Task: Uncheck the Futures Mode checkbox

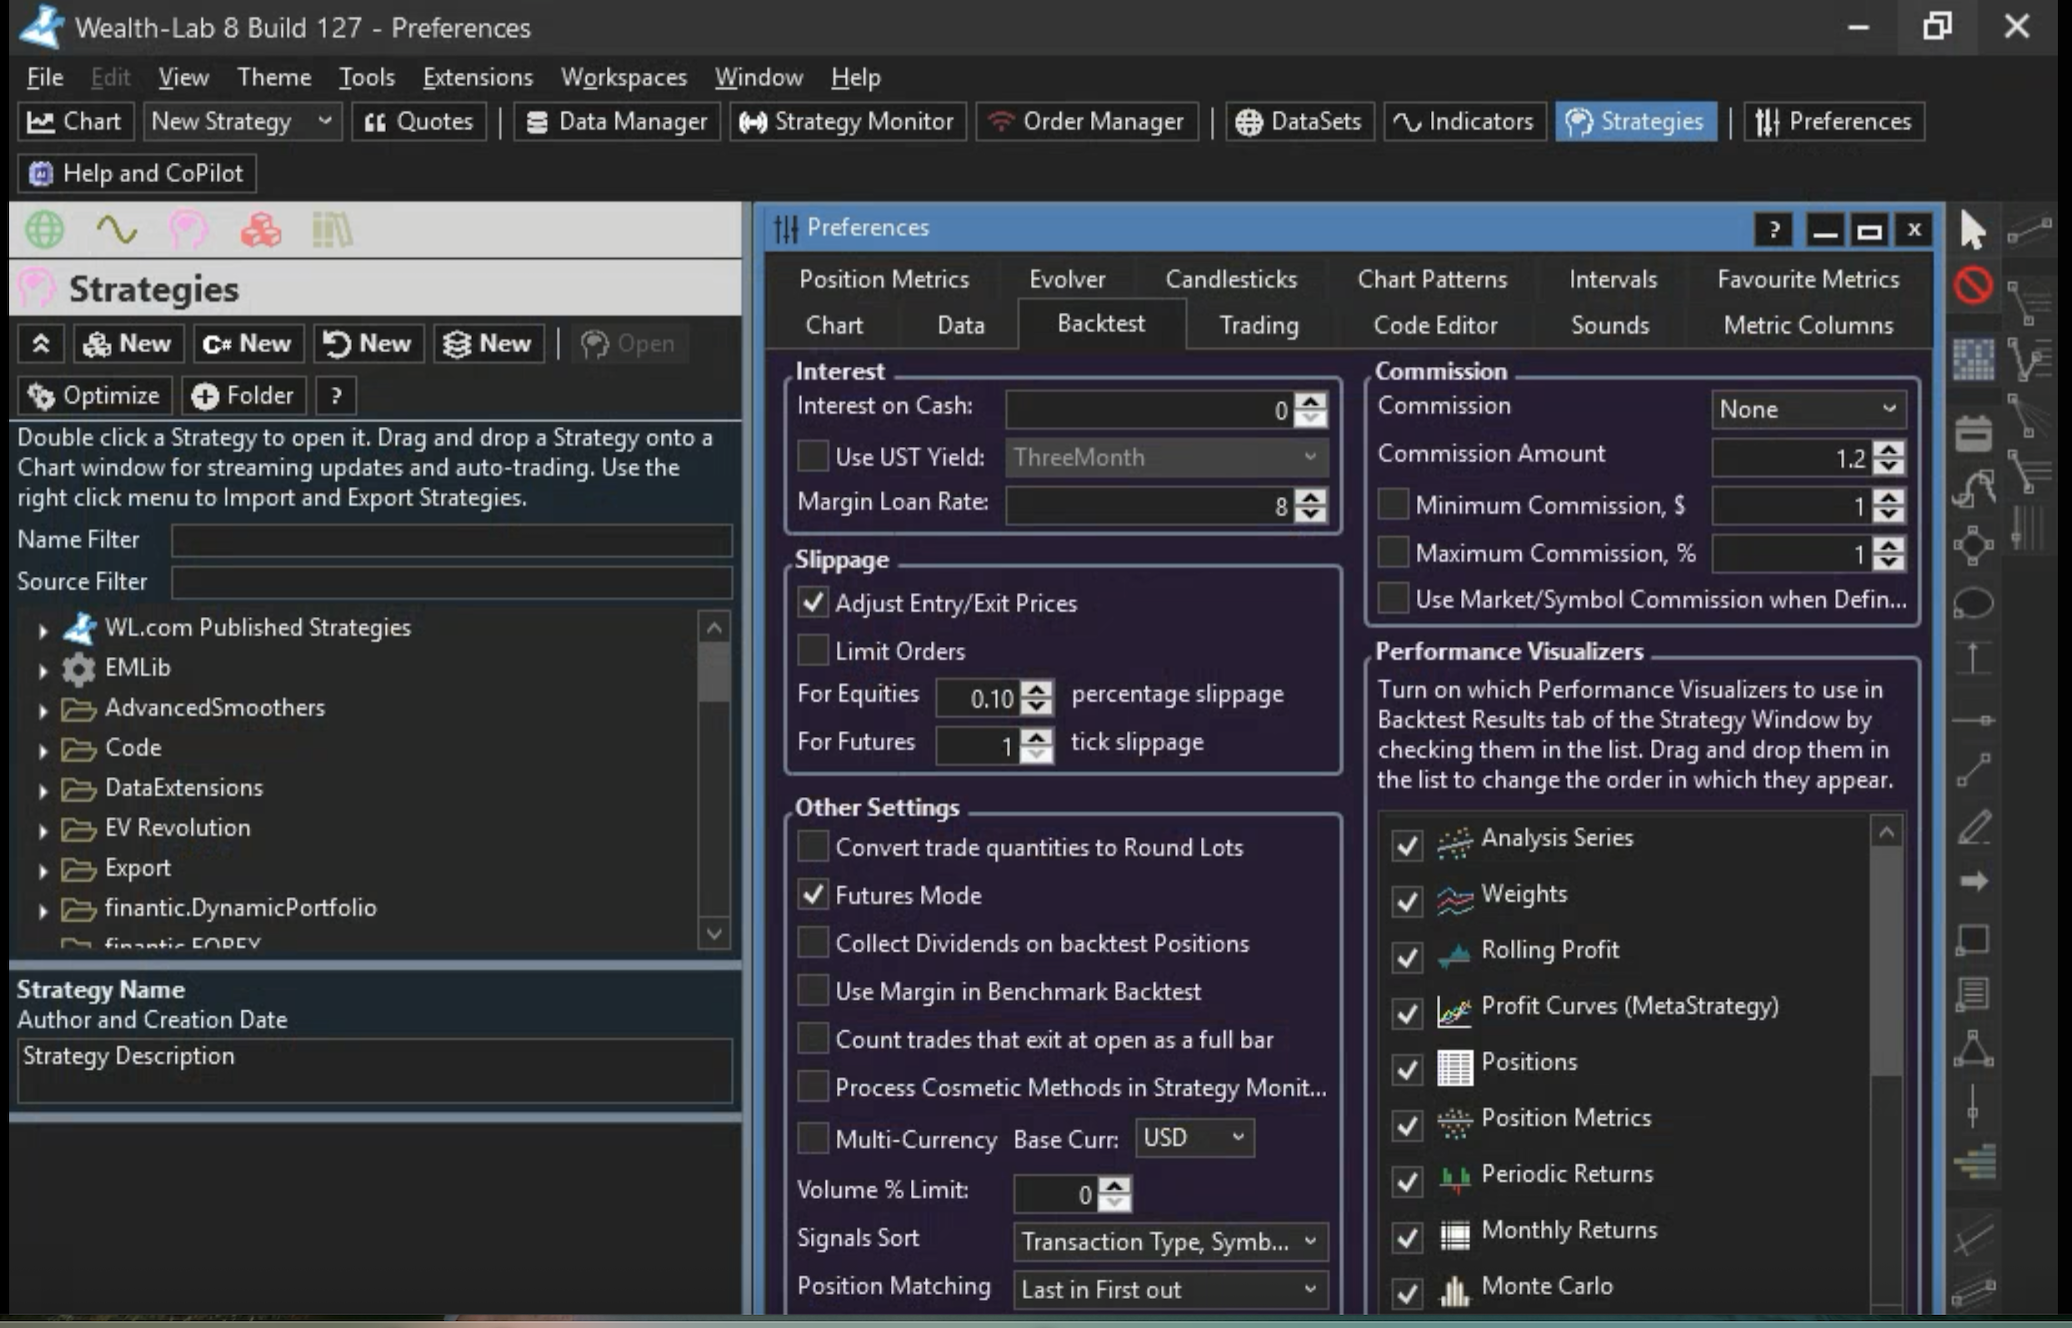Action: pyautogui.click(x=813, y=895)
